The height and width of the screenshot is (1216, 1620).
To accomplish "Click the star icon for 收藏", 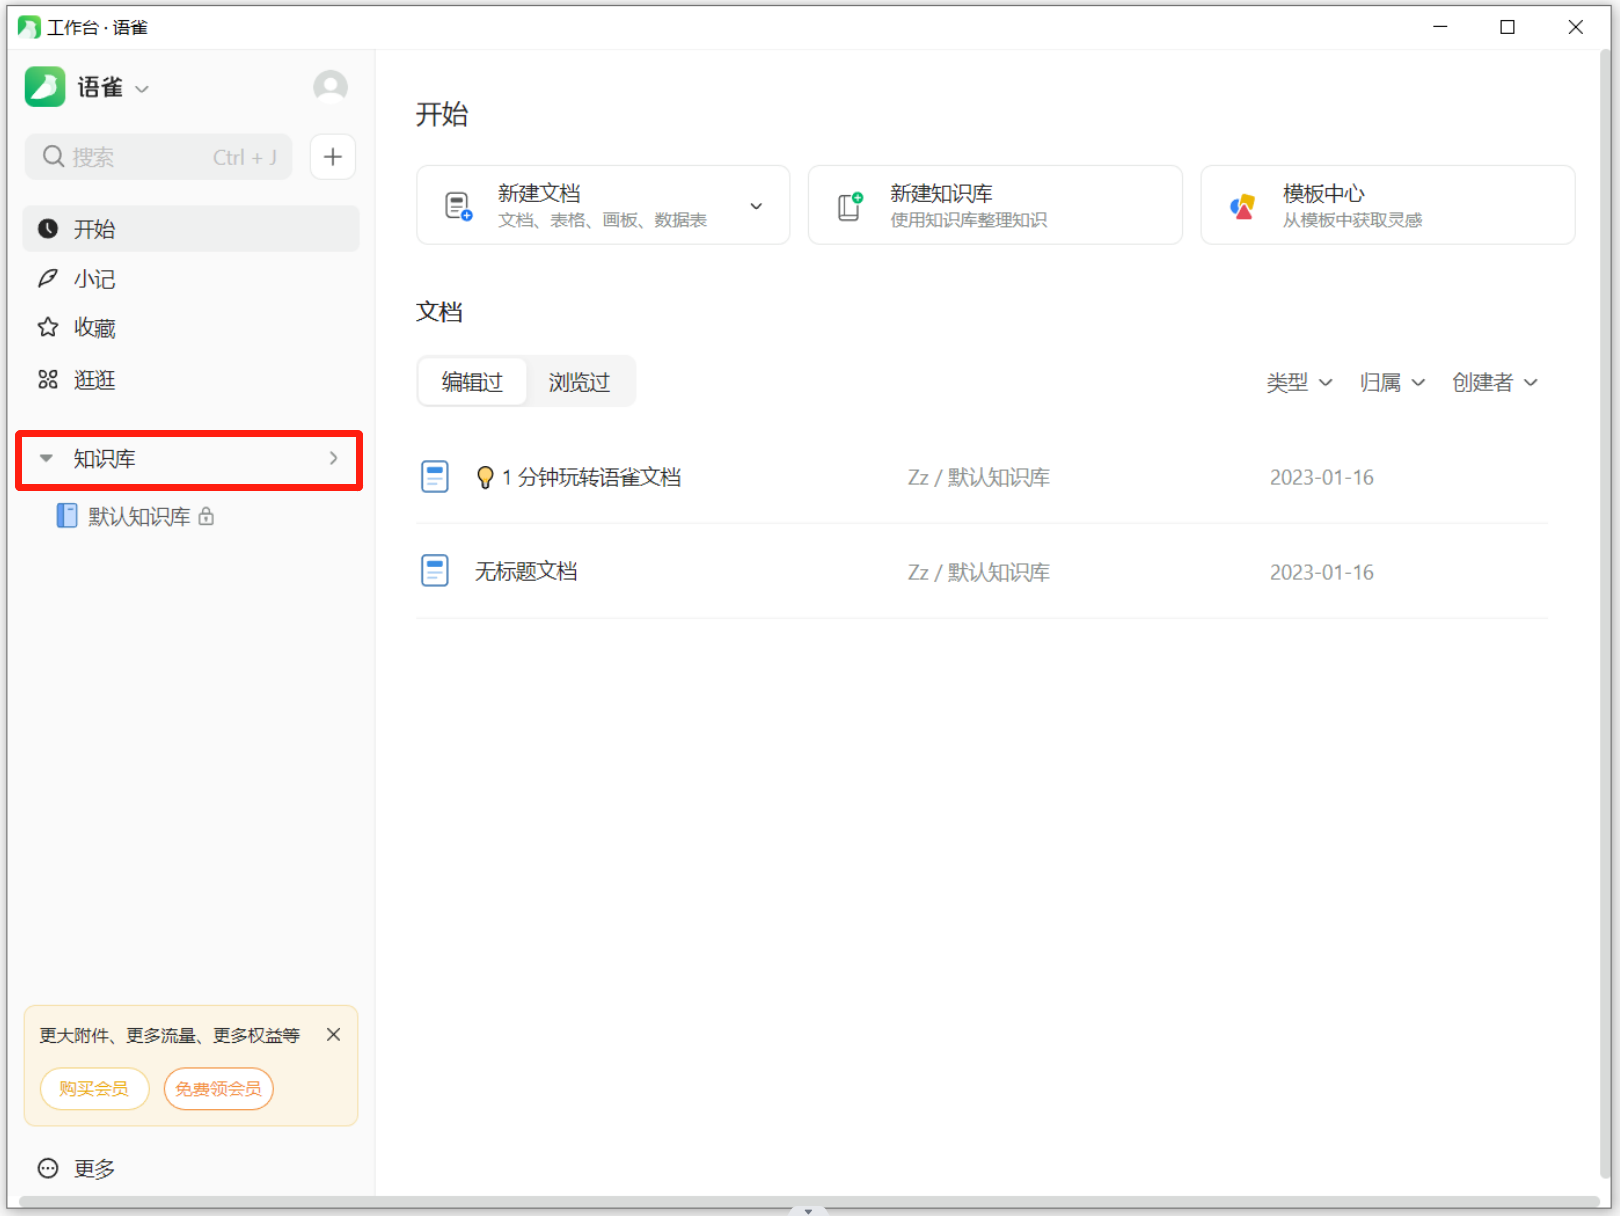I will [48, 327].
